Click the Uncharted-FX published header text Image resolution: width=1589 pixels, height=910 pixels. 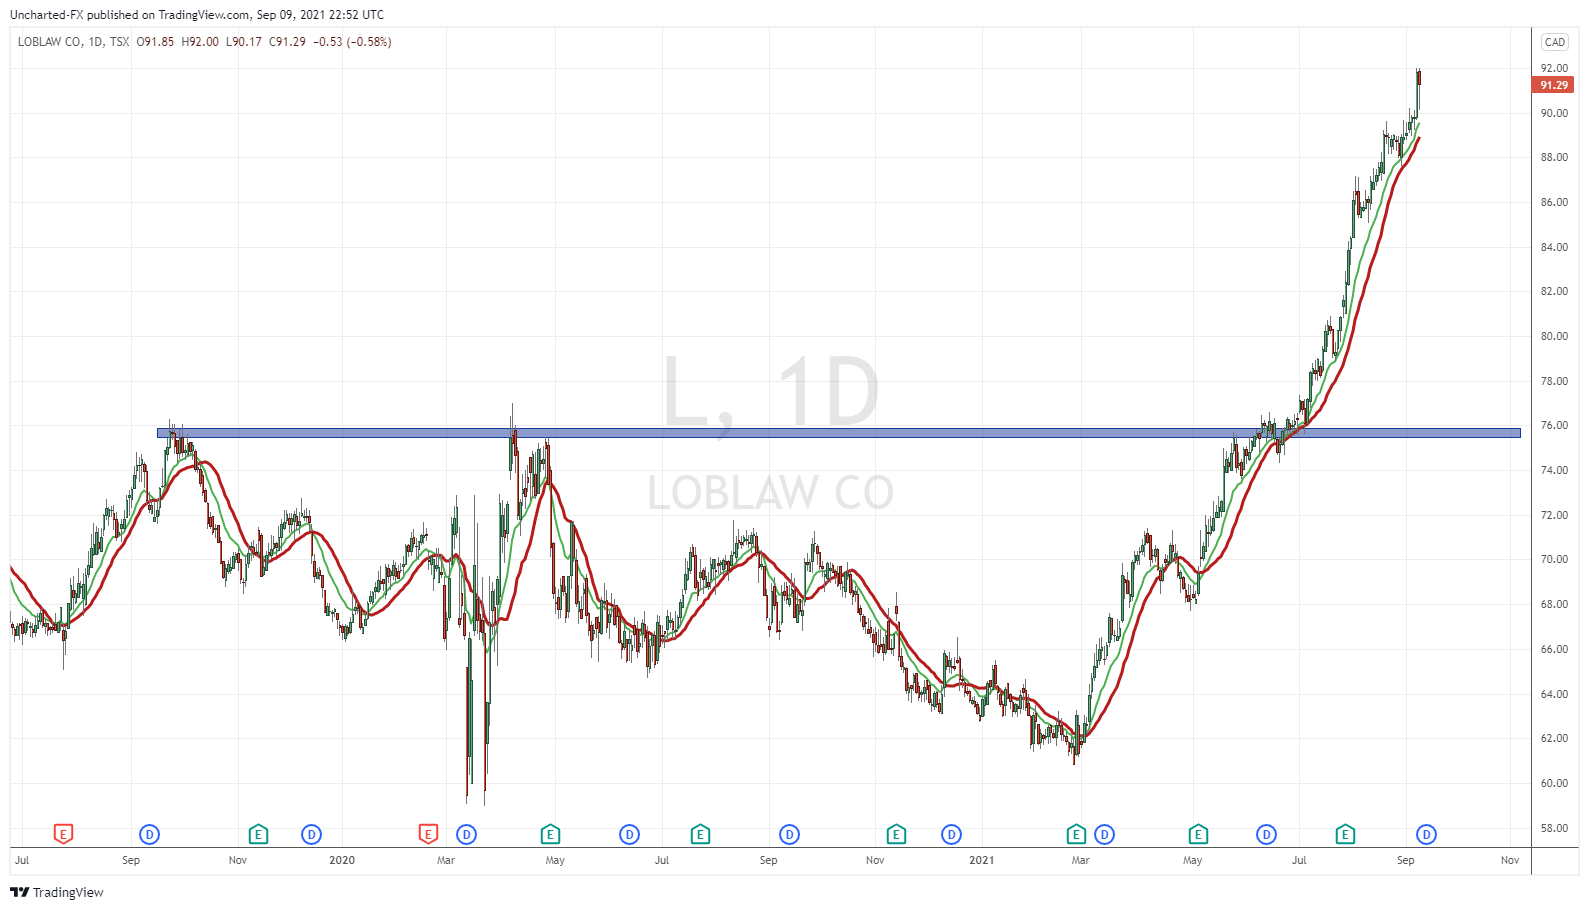197,15
